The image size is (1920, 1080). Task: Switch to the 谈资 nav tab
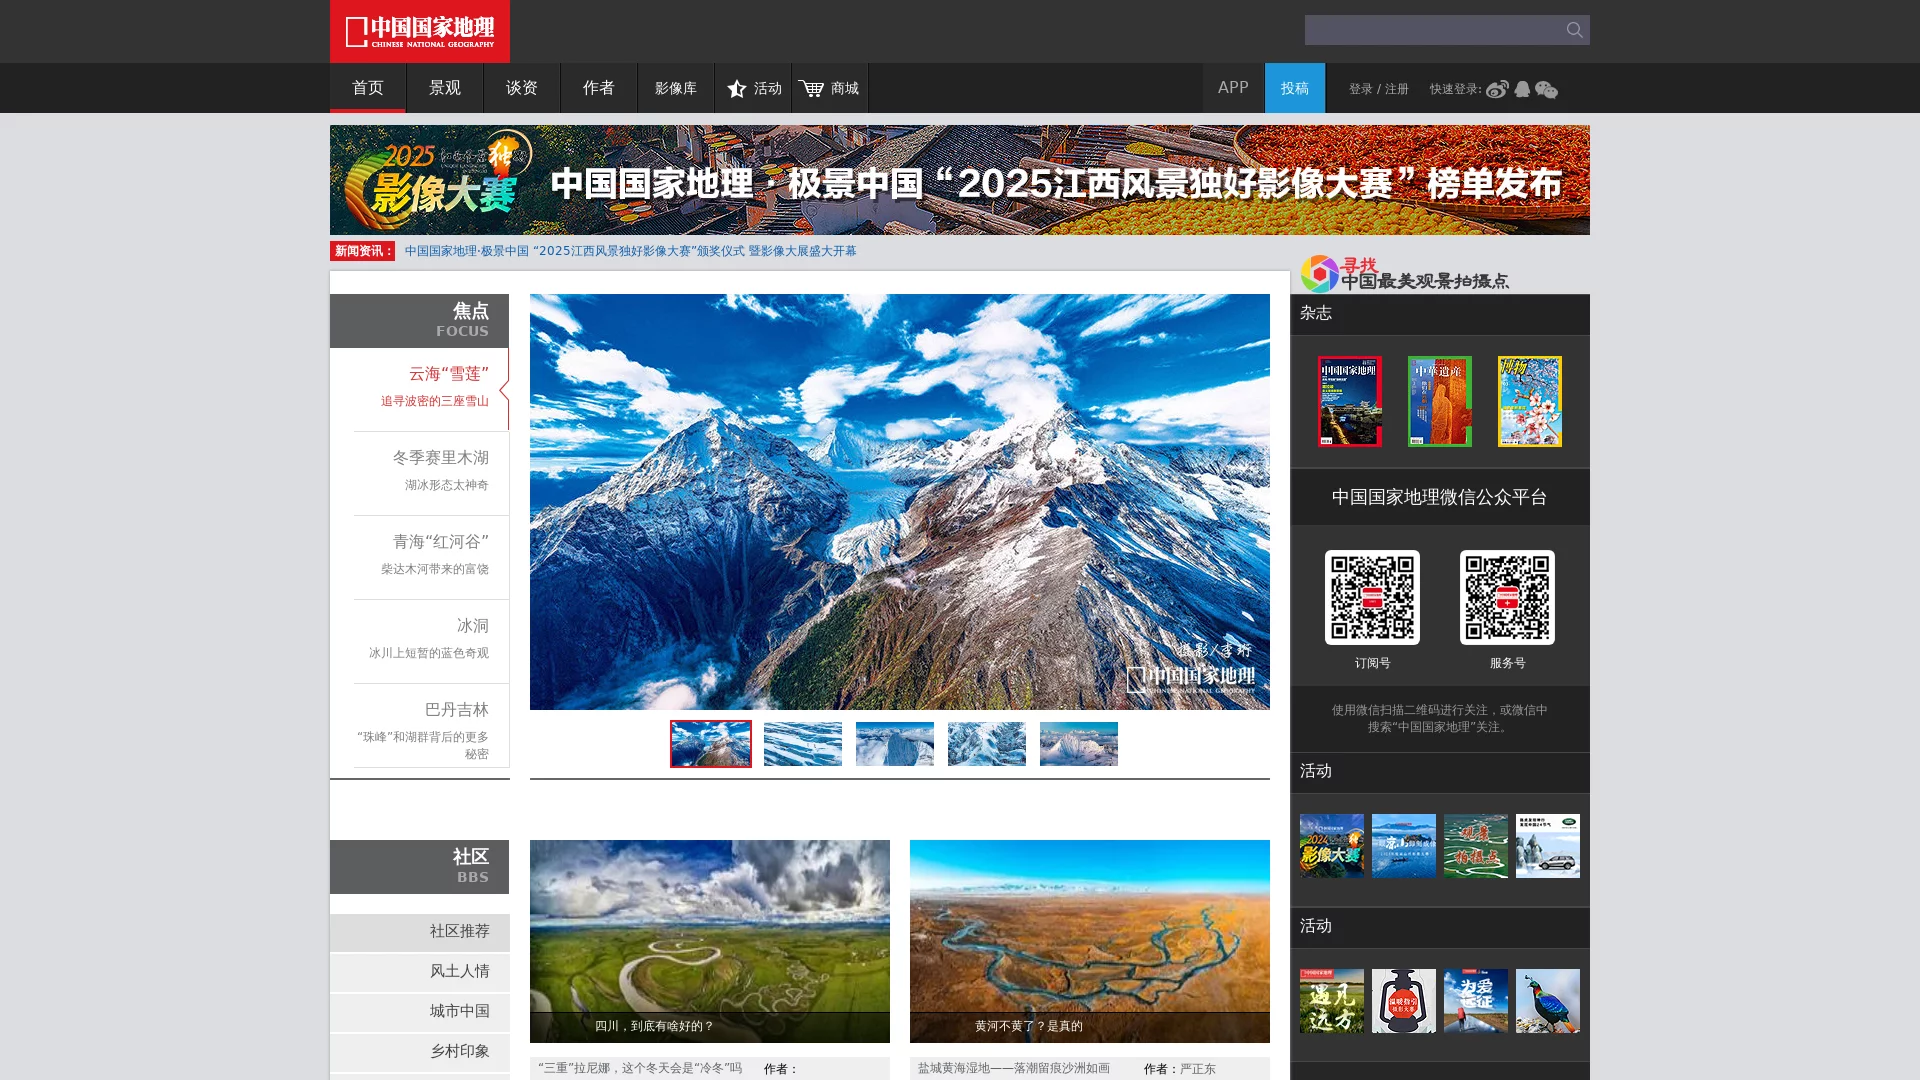(x=521, y=88)
